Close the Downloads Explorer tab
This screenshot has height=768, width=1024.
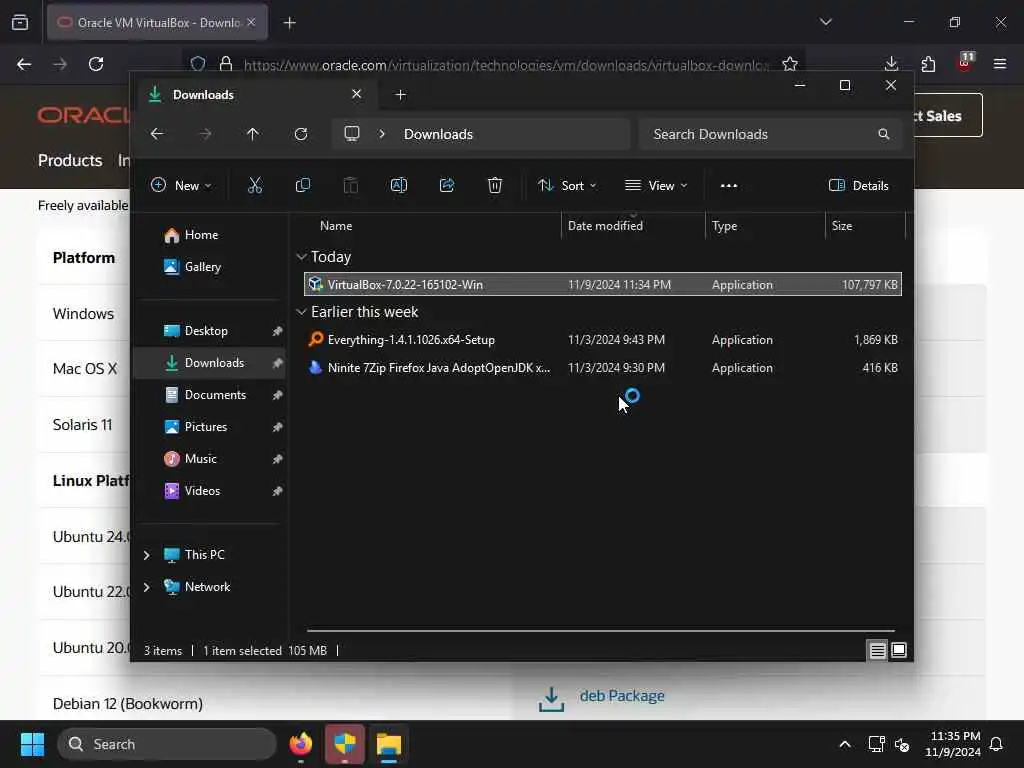coord(357,94)
